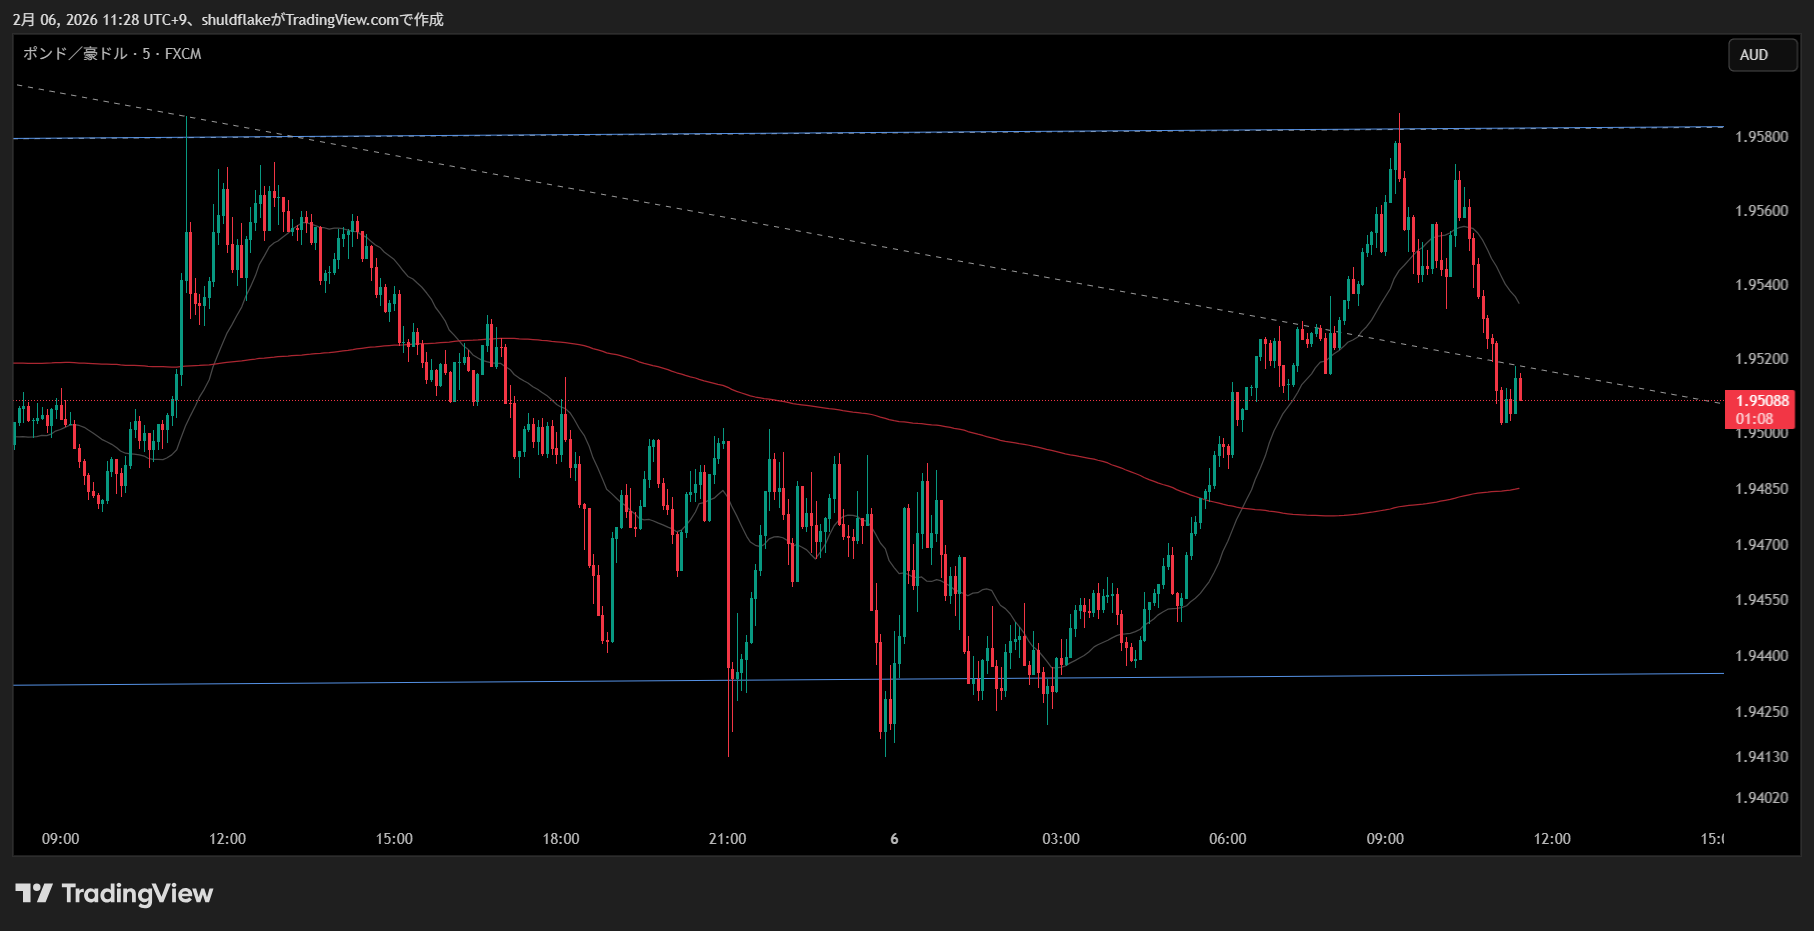Click the 18:00 time axis label
The width and height of the screenshot is (1814, 931).
(x=561, y=839)
